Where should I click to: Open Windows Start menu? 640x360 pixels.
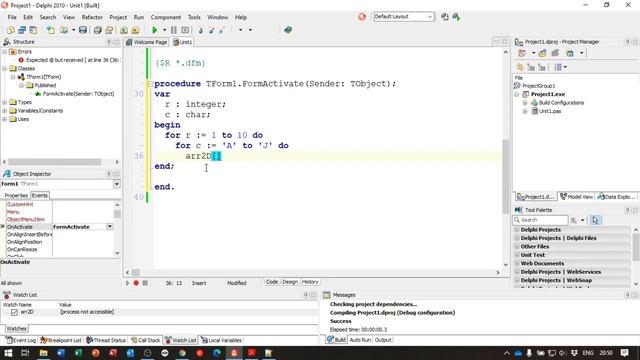tap(8, 353)
